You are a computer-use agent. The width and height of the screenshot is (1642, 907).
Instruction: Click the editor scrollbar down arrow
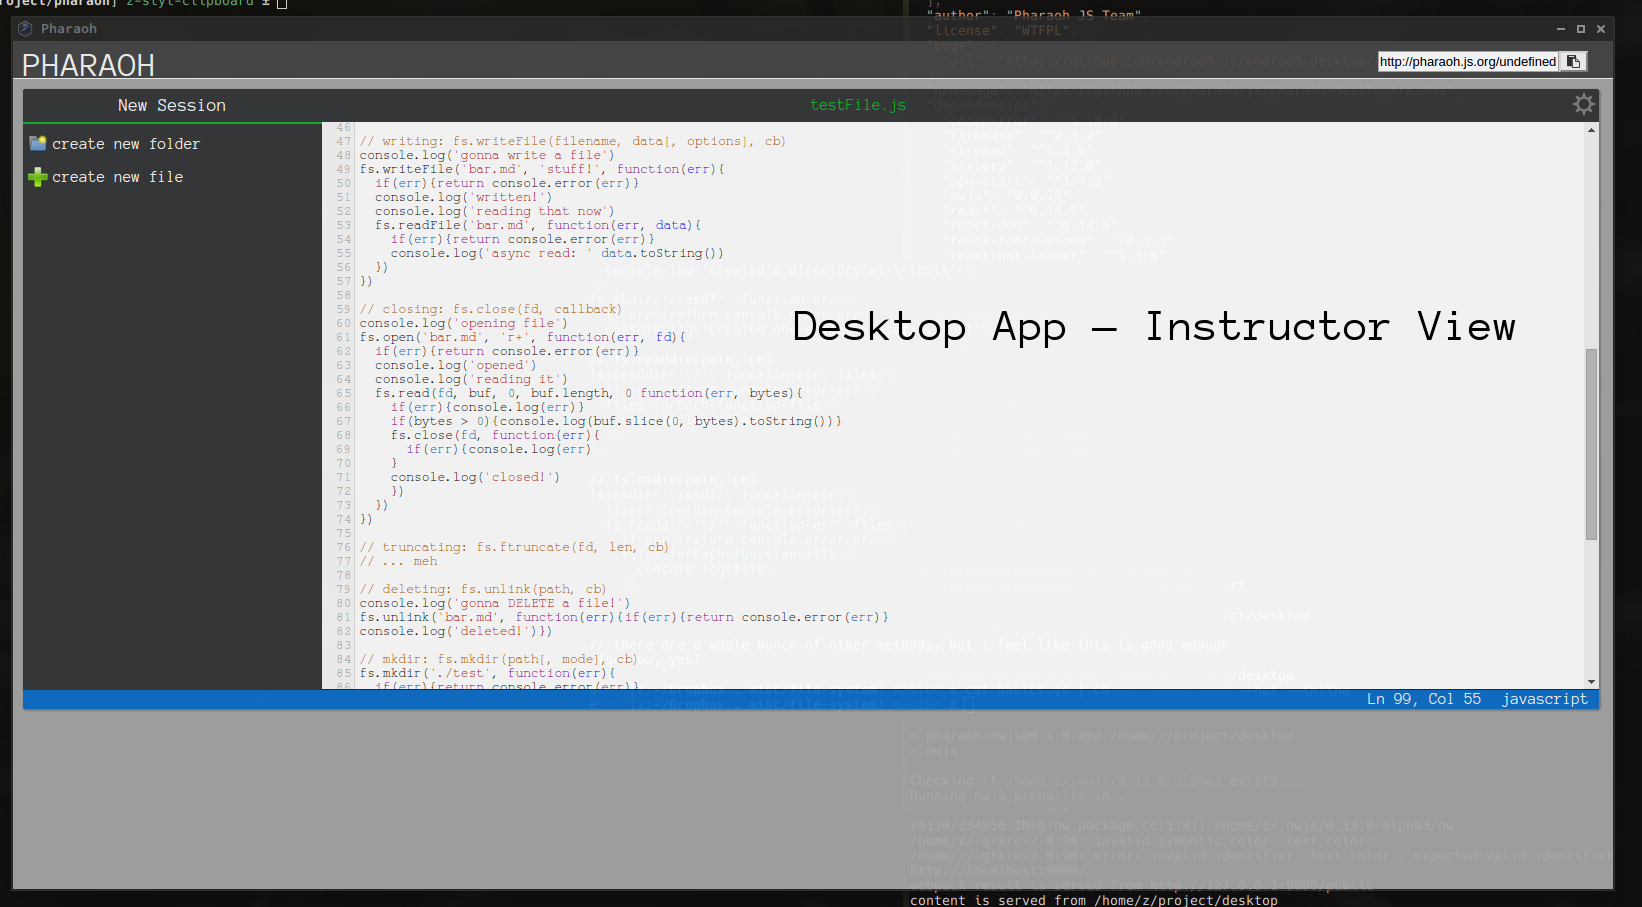(1591, 682)
